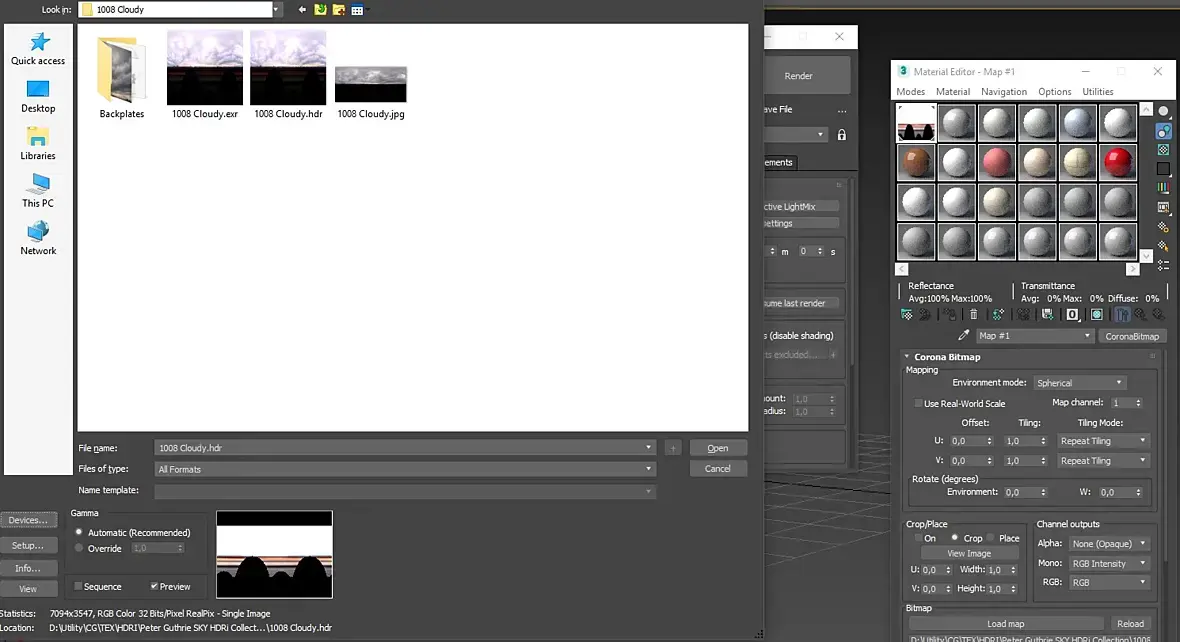
Task: Click Go Forward to Sibling icon
Action: tap(1160, 315)
